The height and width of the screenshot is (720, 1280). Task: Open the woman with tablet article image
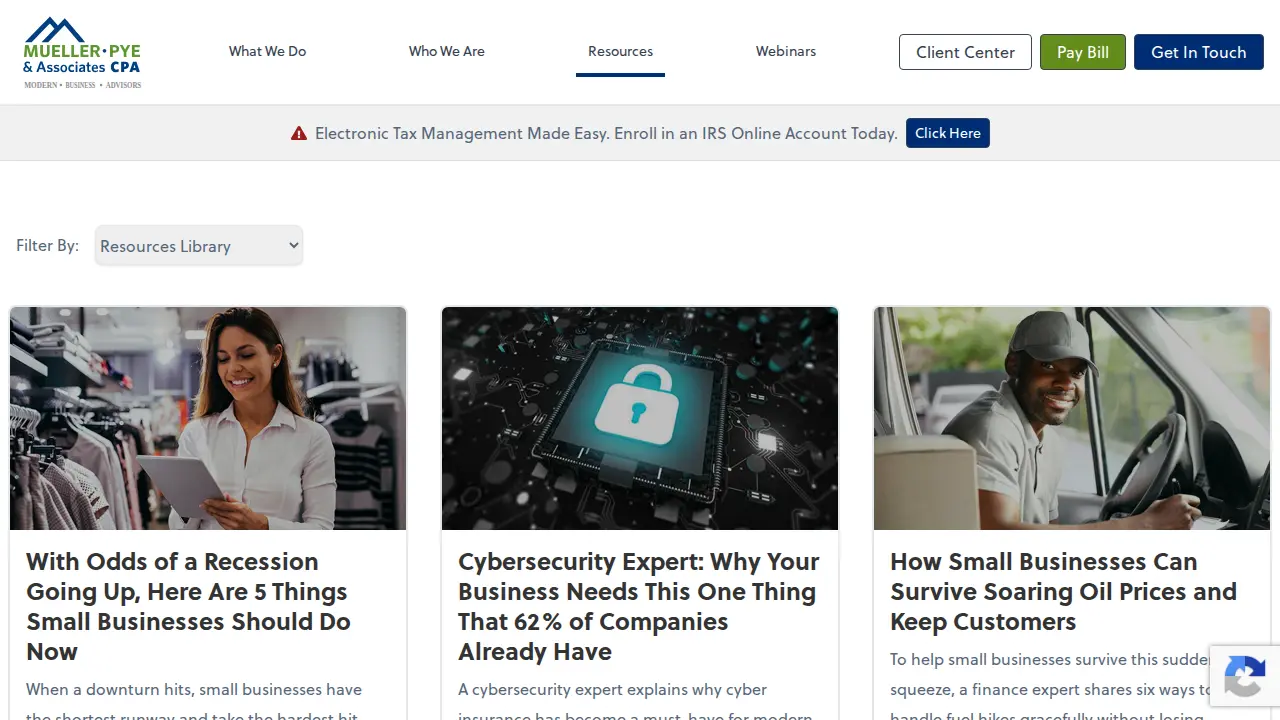[208, 418]
